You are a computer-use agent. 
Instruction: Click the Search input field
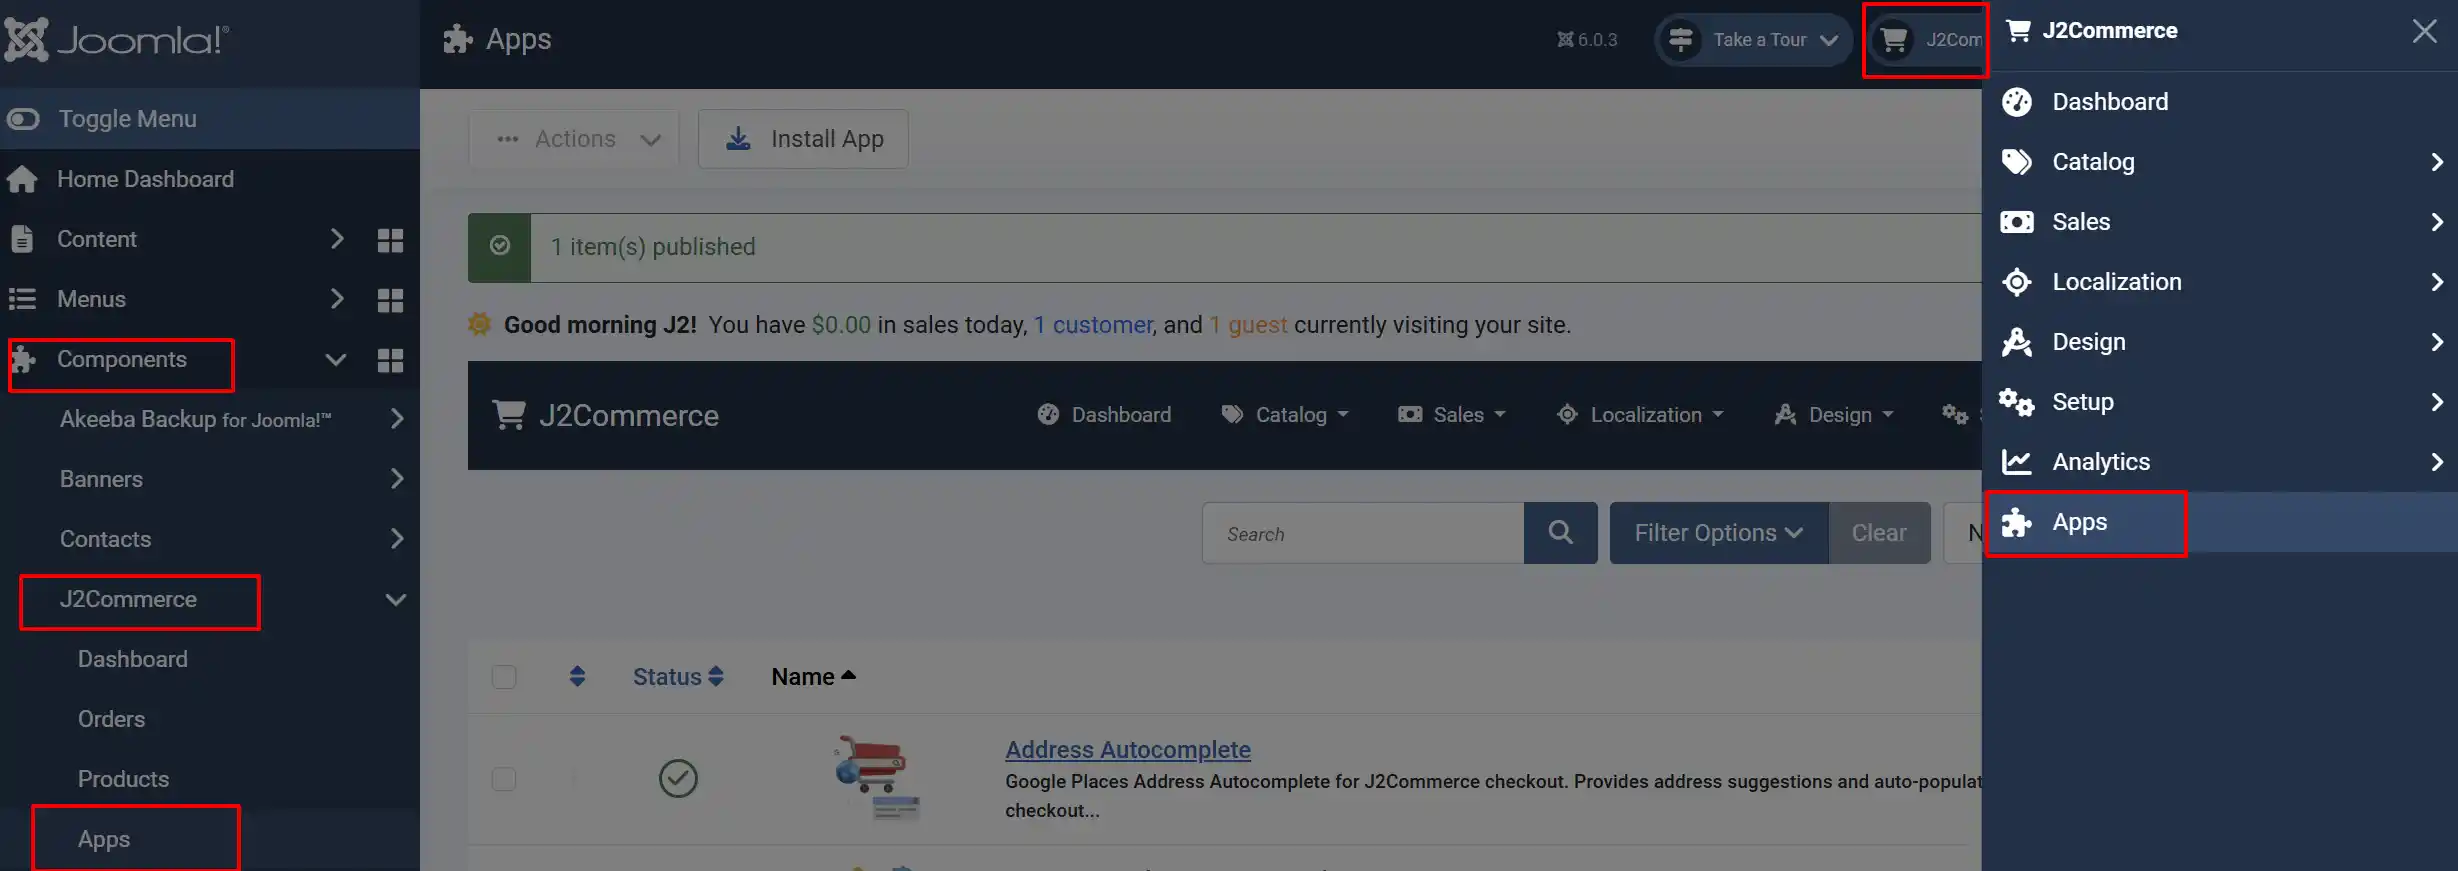point(1363,534)
